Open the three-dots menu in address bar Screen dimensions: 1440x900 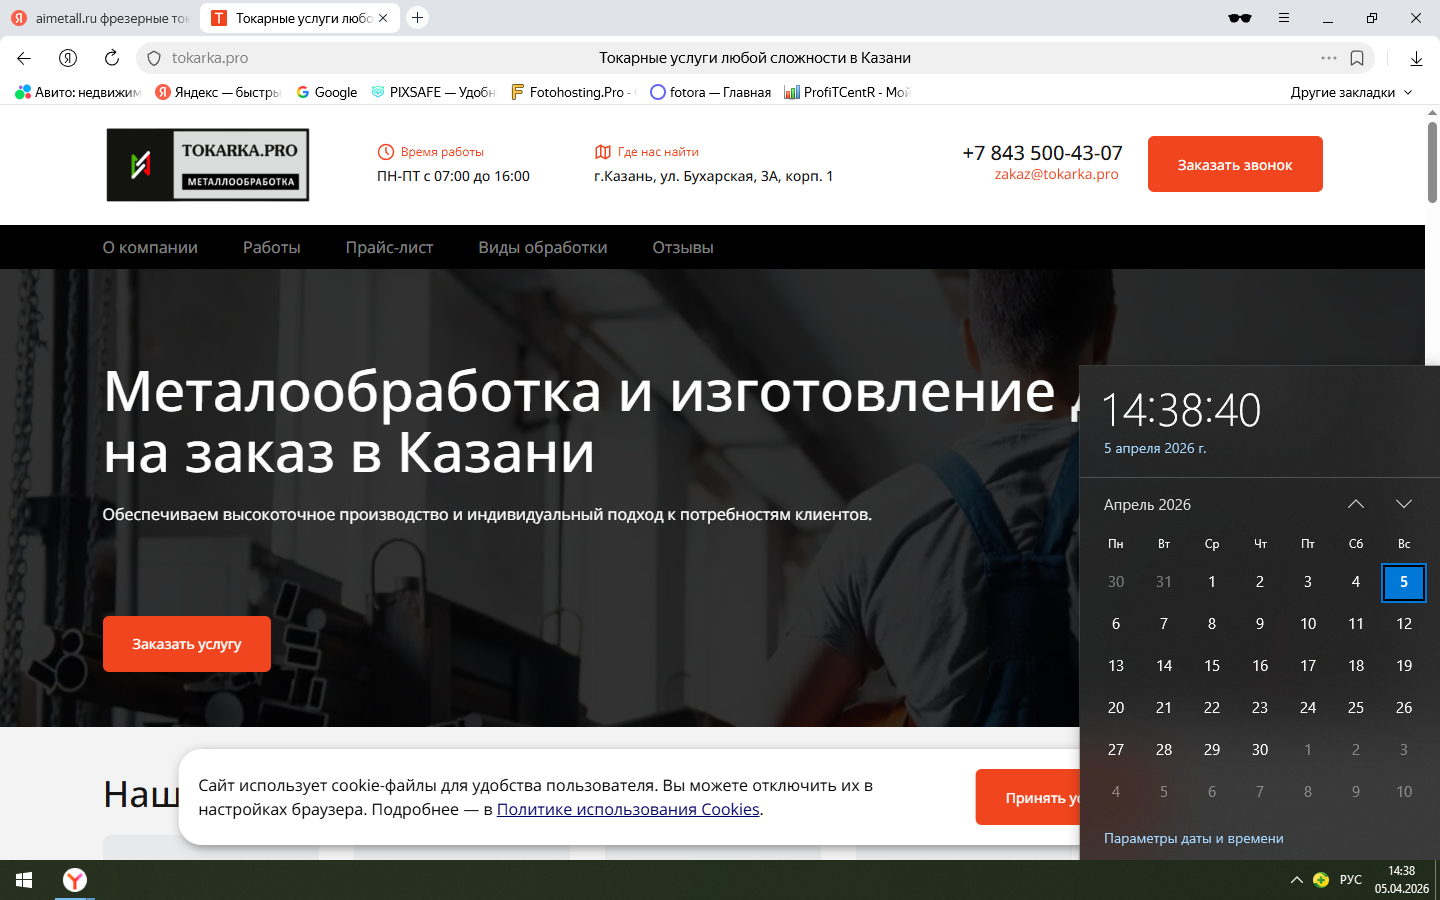[x=1328, y=58]
